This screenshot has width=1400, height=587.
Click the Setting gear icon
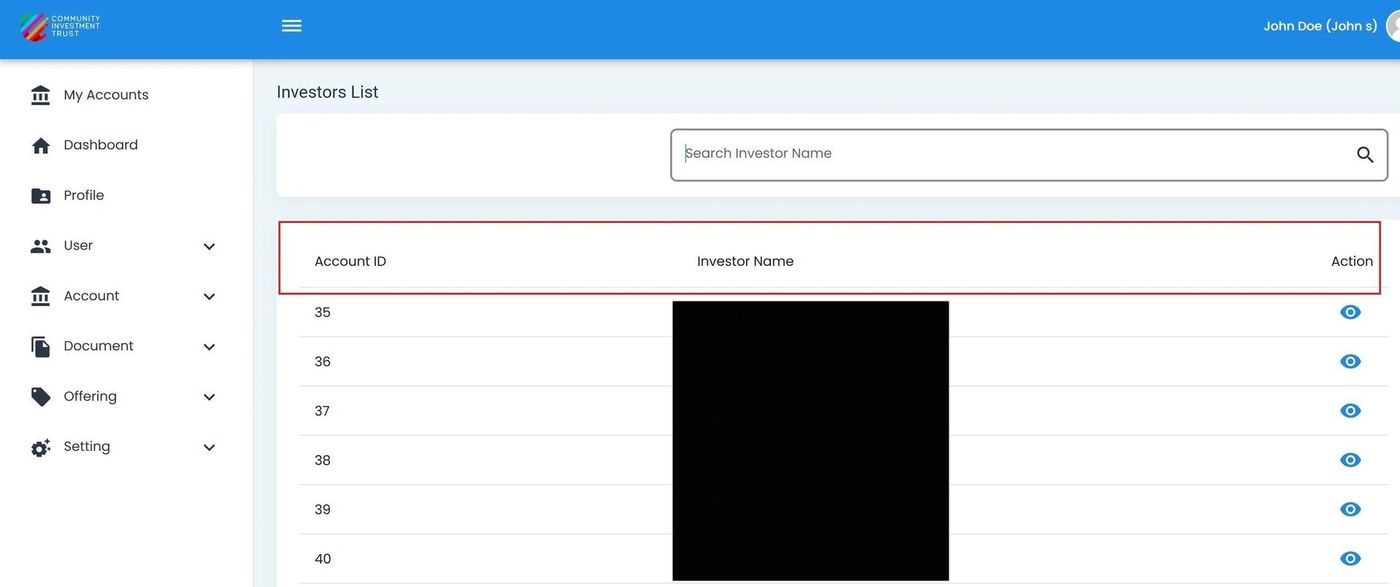tap(41, 448)
